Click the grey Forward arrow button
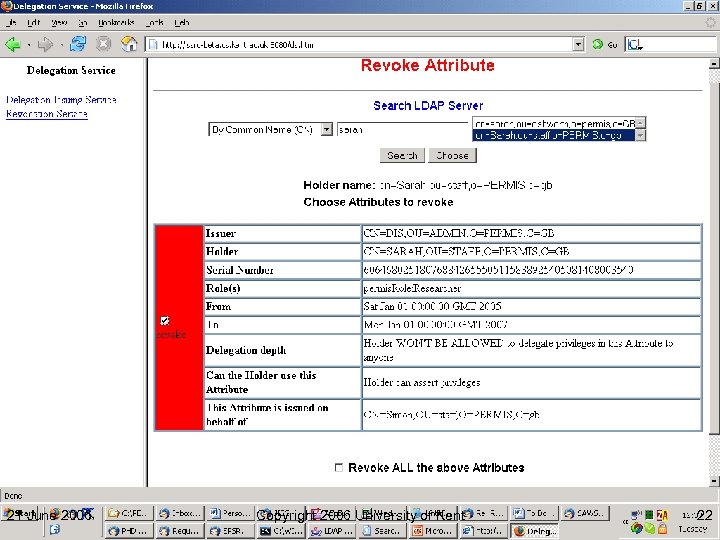The height and width of the screenshot is (540, 720). (x=45, y=45)
